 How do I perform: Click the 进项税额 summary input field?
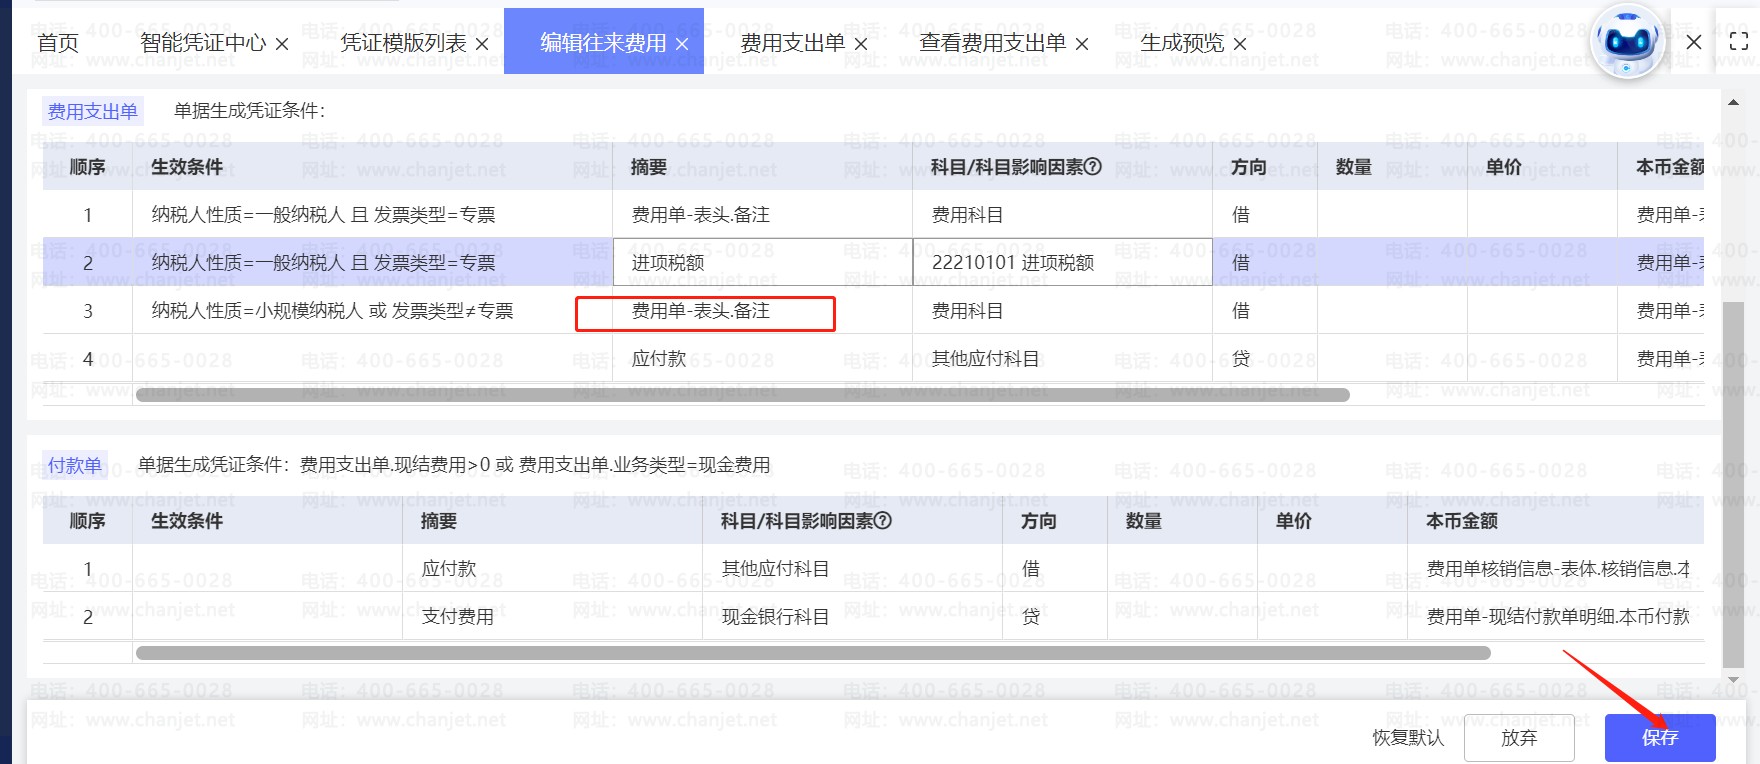[x=762, y=263]
